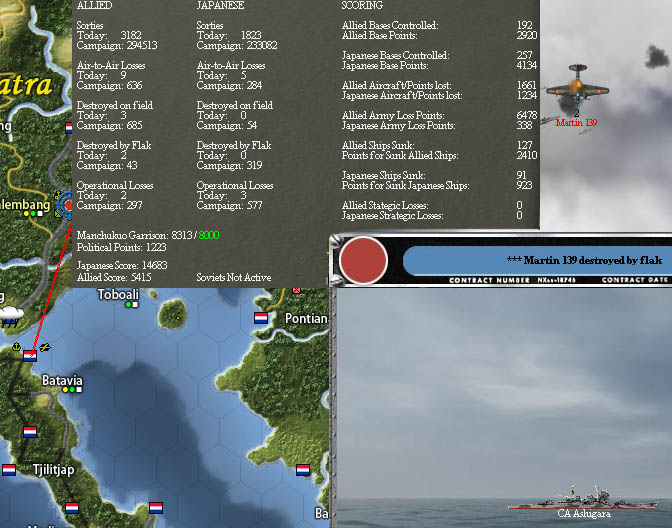Select the Toboali base label
This screenshot has height=528, width=672.
pyautogui.click(x=118, y=294)
